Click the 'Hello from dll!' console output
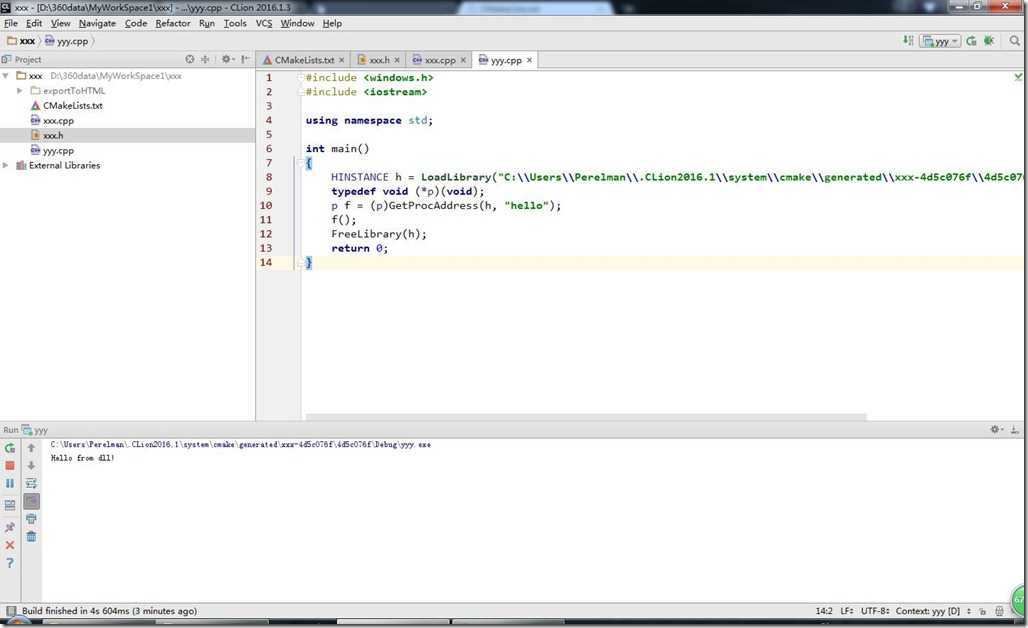The width and height of the screenshot is (1028, 628). coord(83,458)
